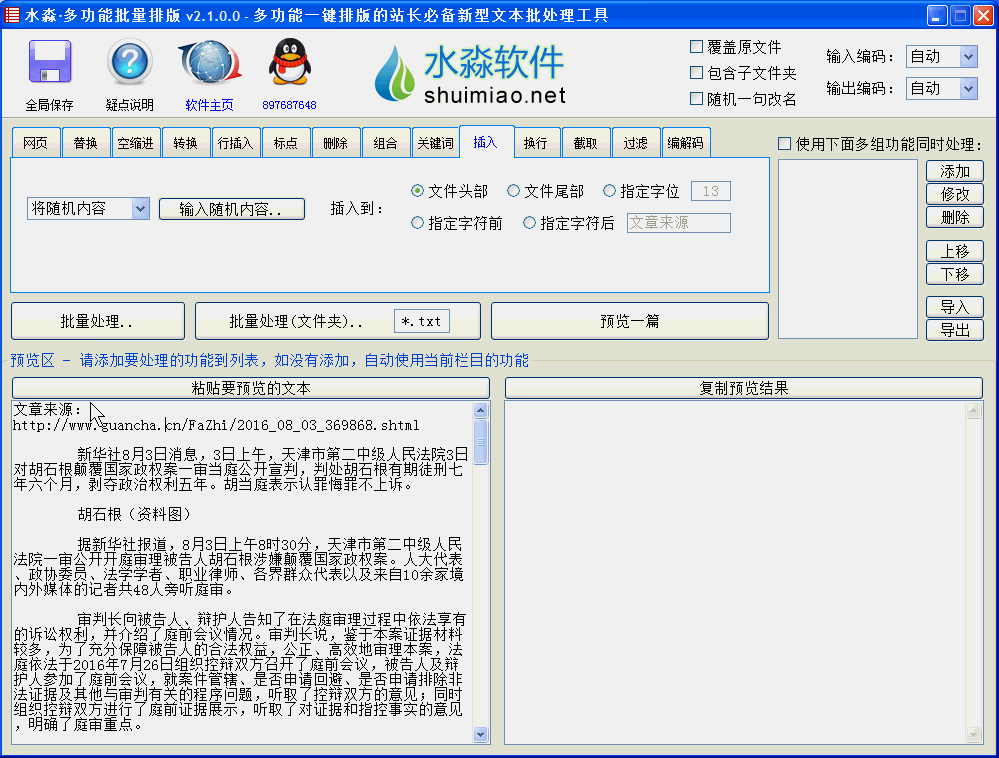This screenshot has height=758, width=999.
Task: Open the 关键词 tab
Action: coord(435,143)
